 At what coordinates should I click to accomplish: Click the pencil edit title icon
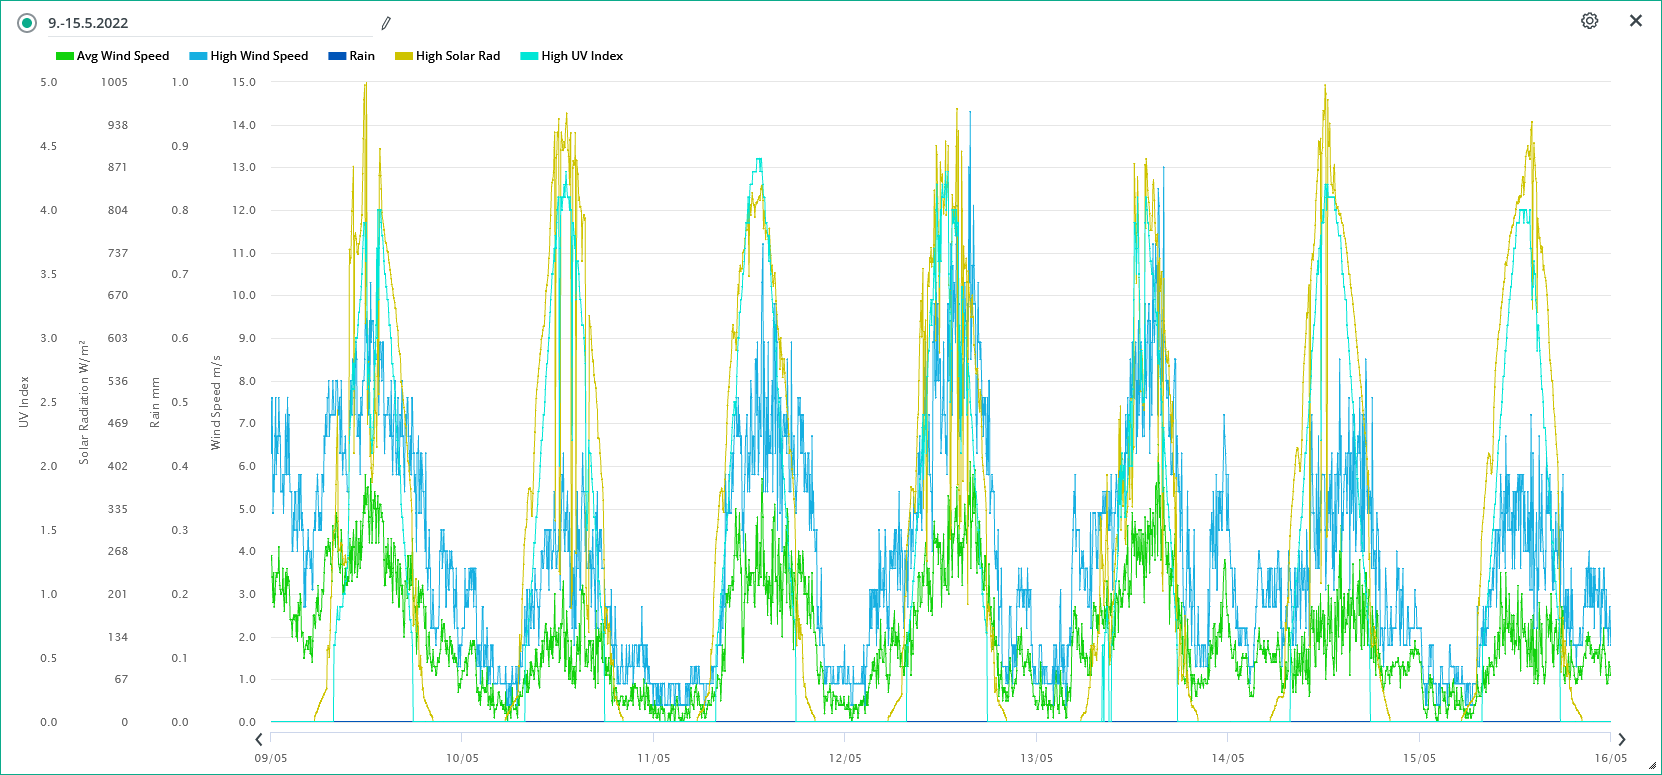tap(386, 23)
